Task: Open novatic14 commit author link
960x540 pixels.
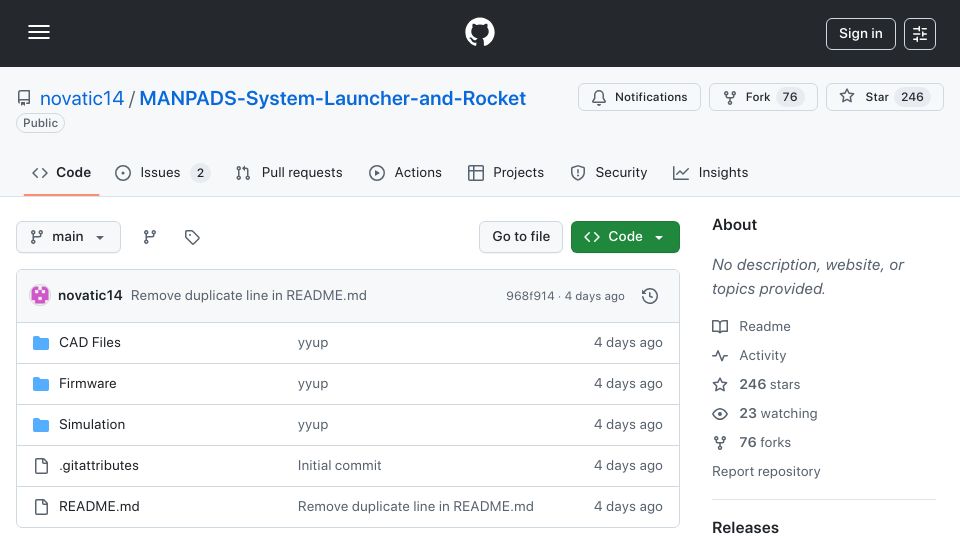Action: 90,295
